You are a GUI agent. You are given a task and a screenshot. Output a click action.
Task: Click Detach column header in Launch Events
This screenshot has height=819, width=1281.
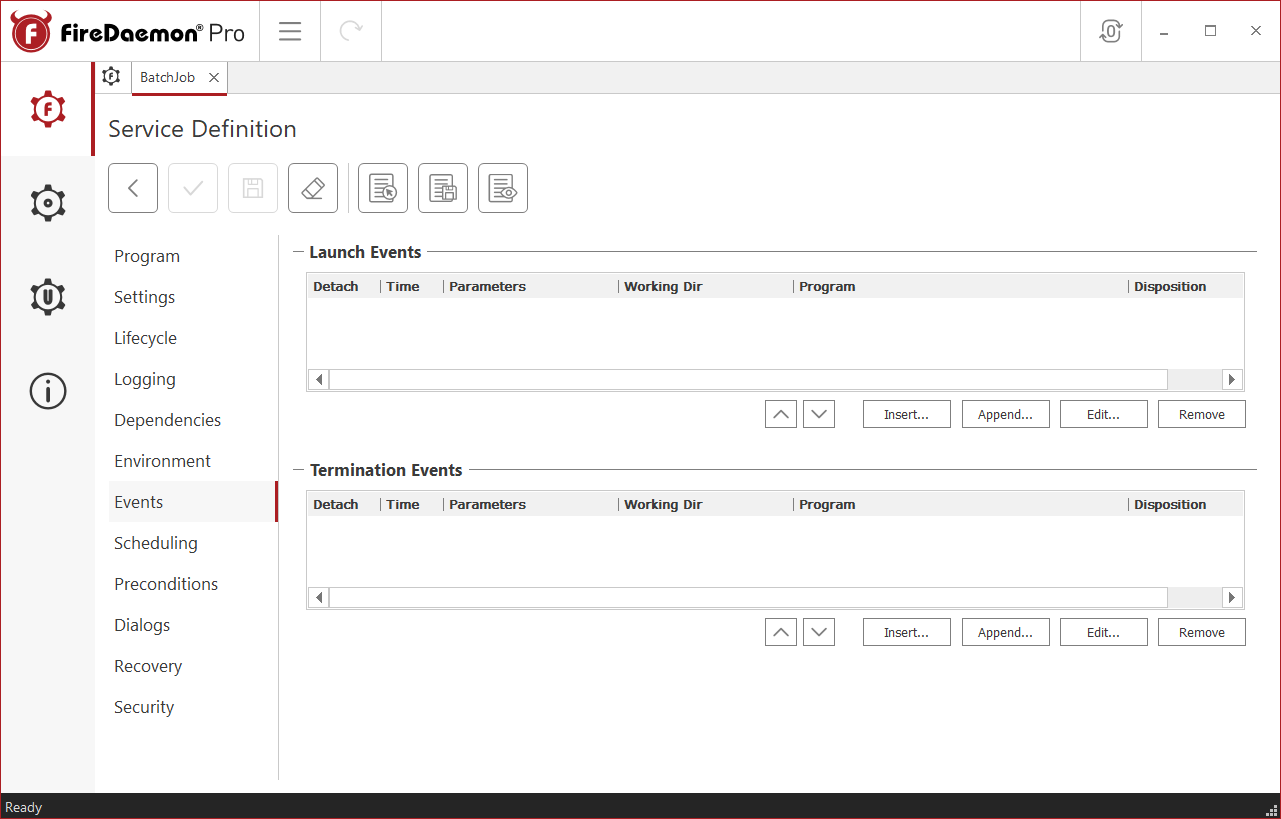[344, 287]
